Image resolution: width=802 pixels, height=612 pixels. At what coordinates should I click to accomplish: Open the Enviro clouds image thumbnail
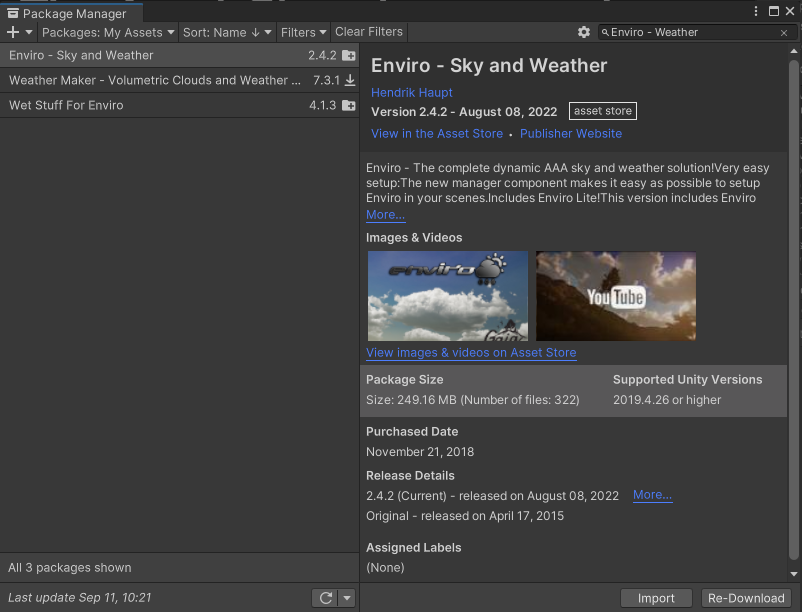pyautogui.click(x=448, y=296)
